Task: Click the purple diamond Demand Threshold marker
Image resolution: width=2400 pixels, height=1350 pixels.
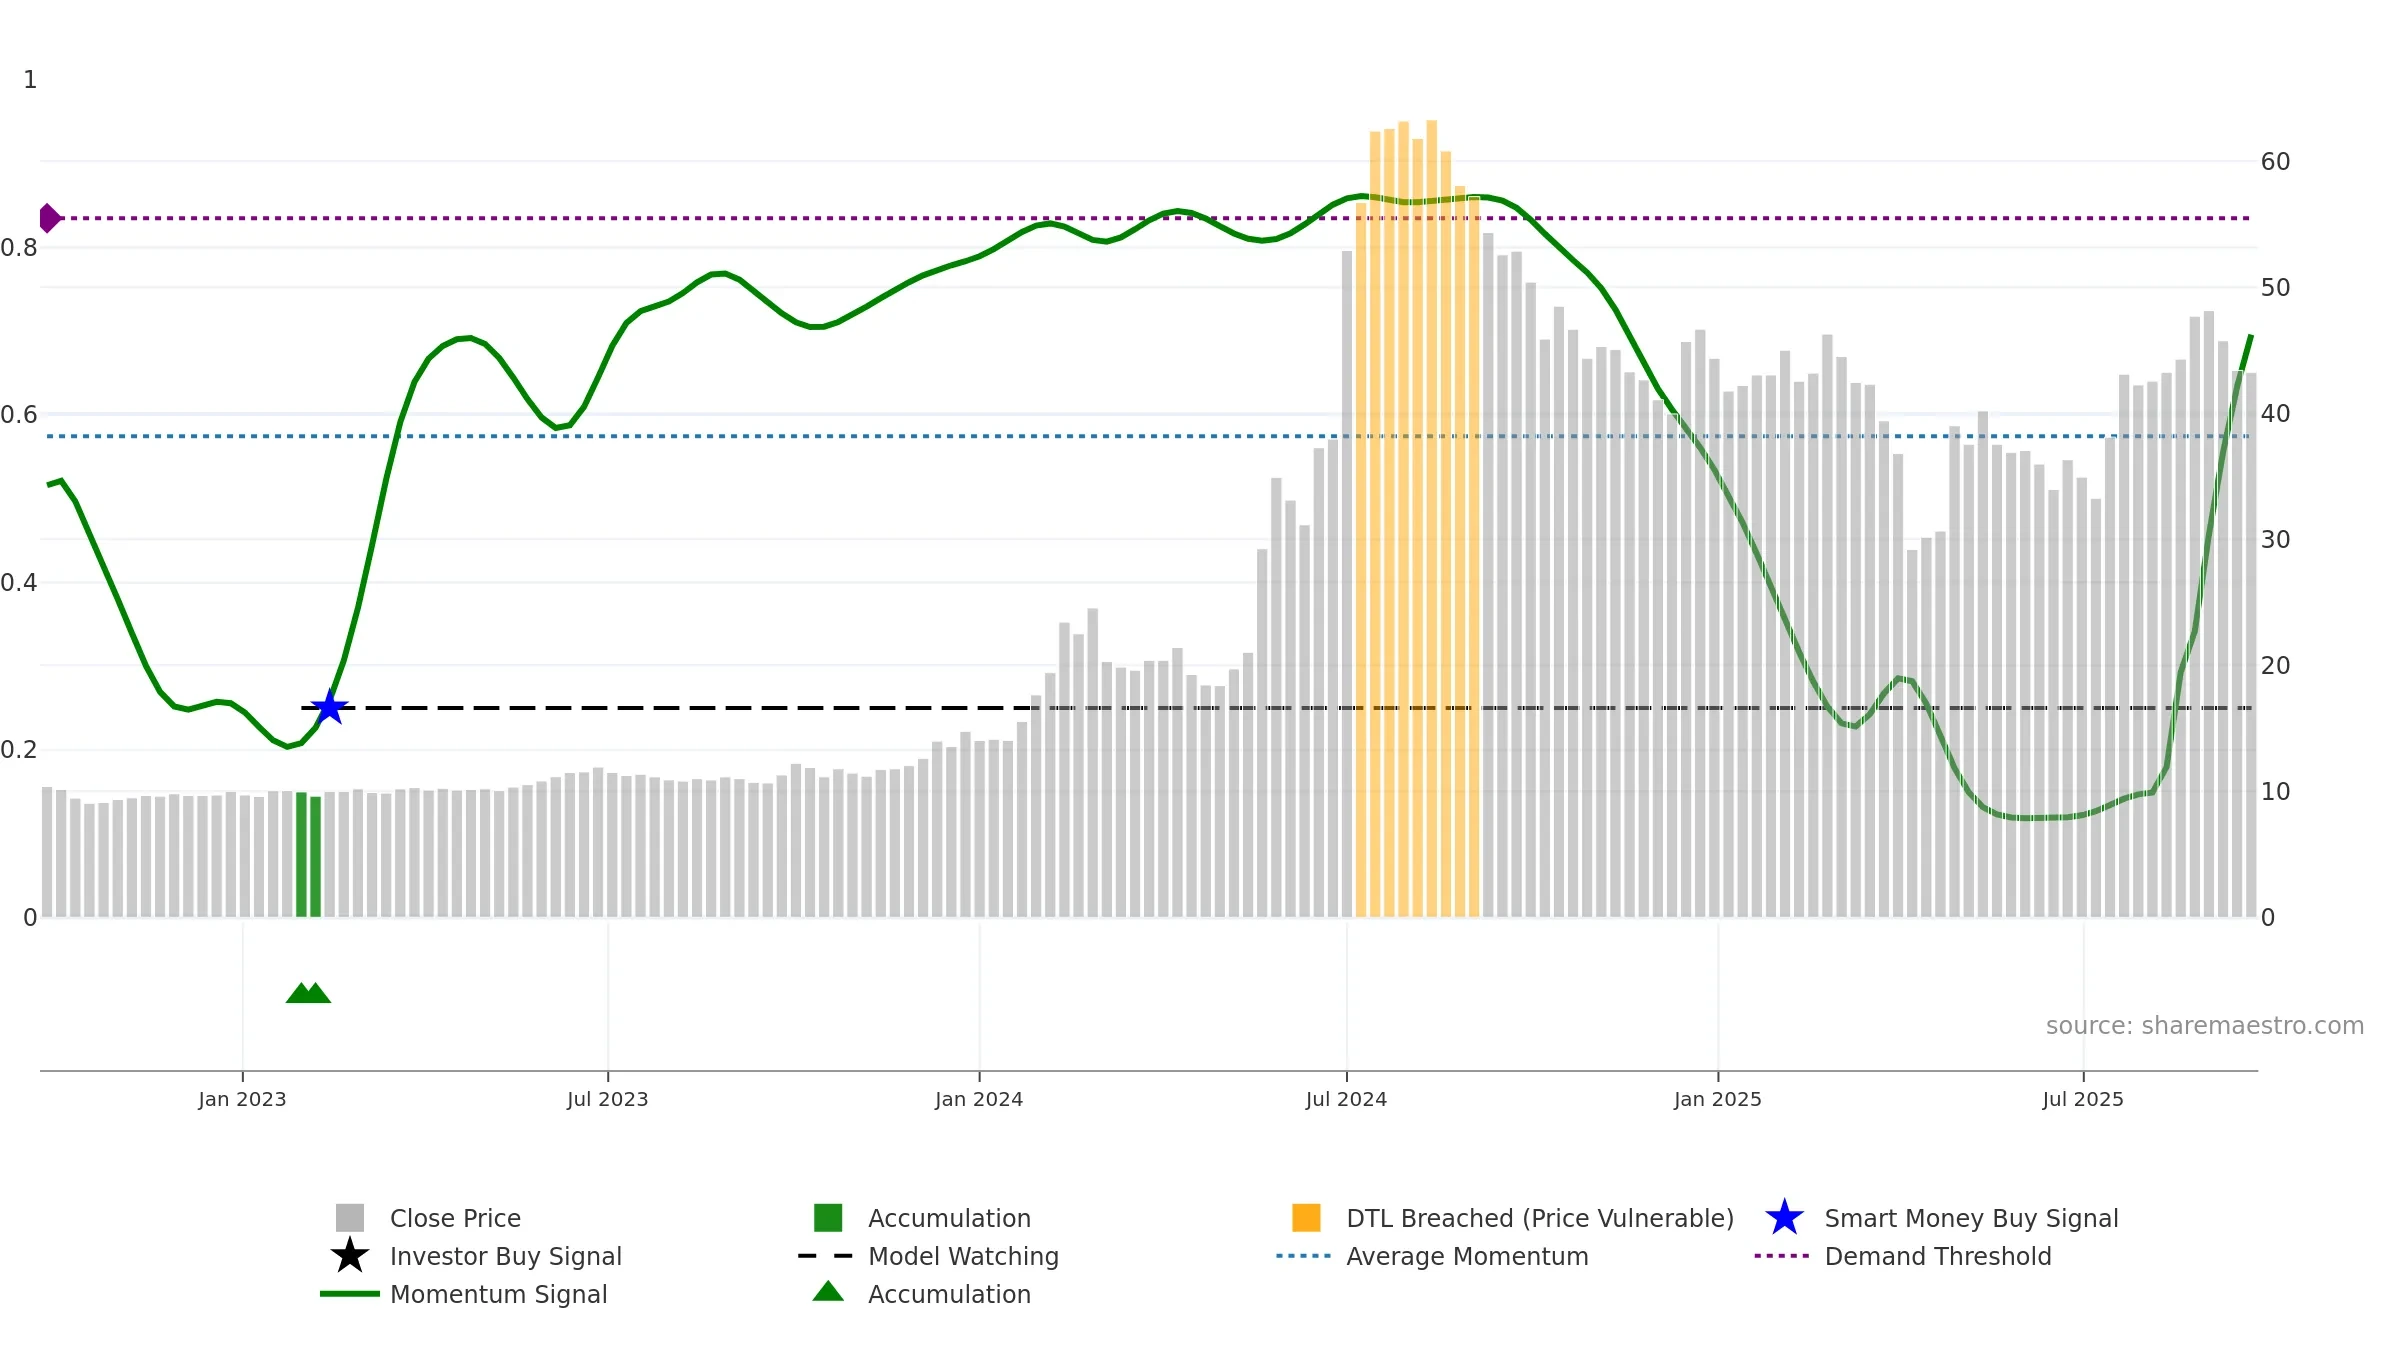Action: click(x=48, y=218)
